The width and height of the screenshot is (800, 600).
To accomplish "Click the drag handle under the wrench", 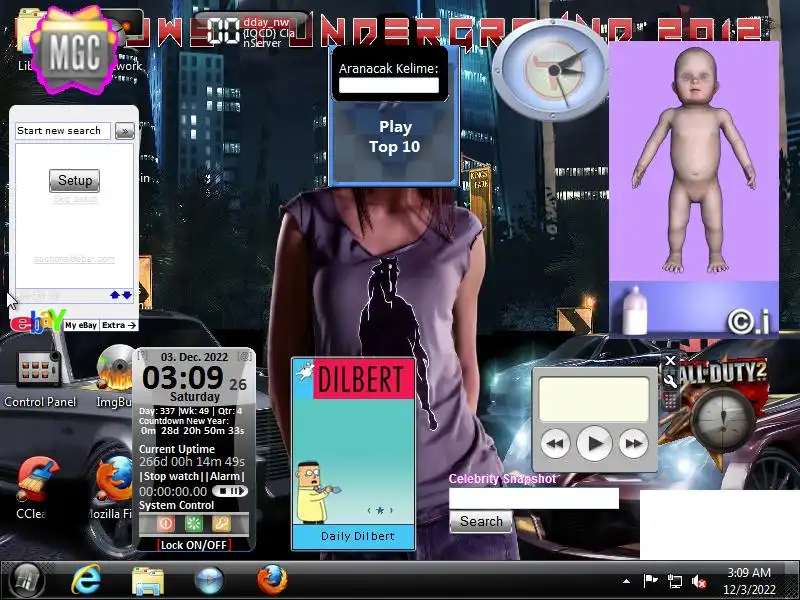I will (x=670, y=399).
